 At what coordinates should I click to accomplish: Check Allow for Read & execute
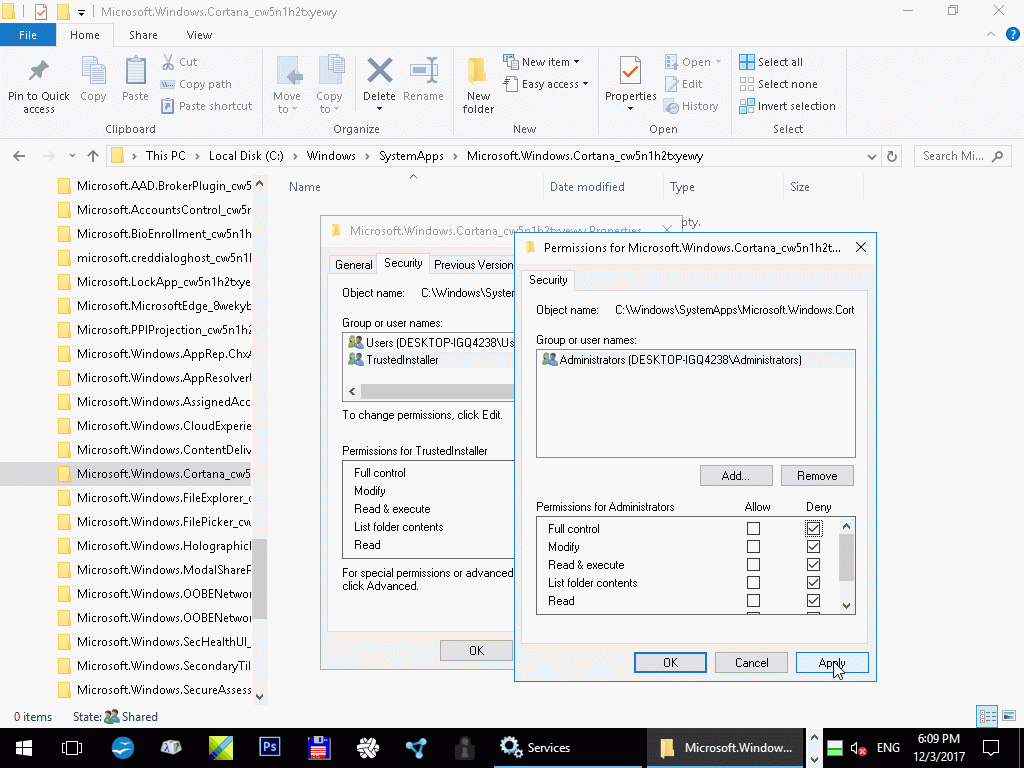(x=753, y=564)
